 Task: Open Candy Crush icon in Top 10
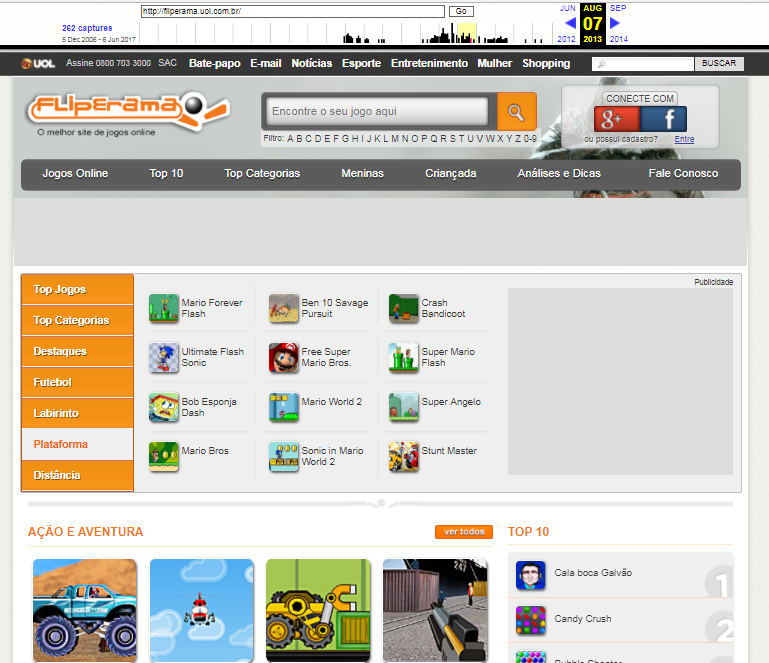pos(531,620)
